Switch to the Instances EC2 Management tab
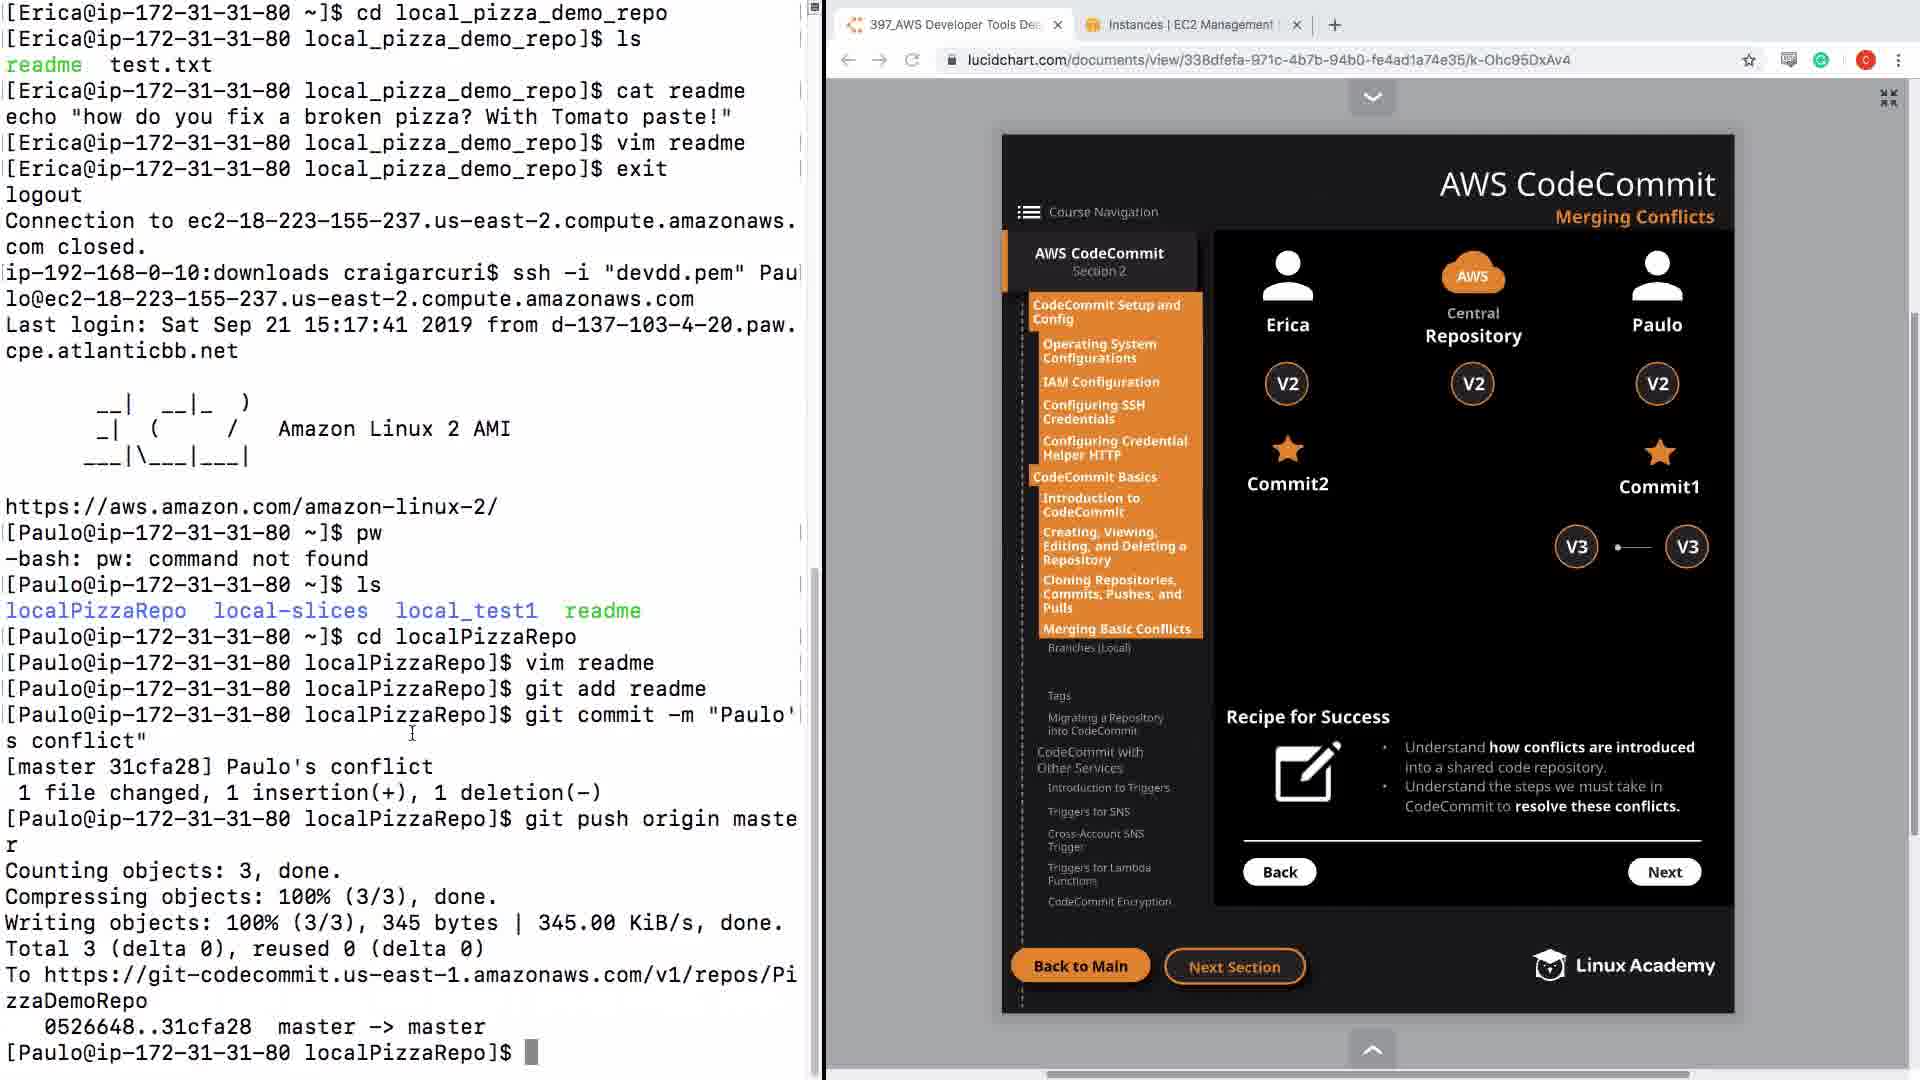The height and width of the screenshot is (1080, 1920). 1189,25
